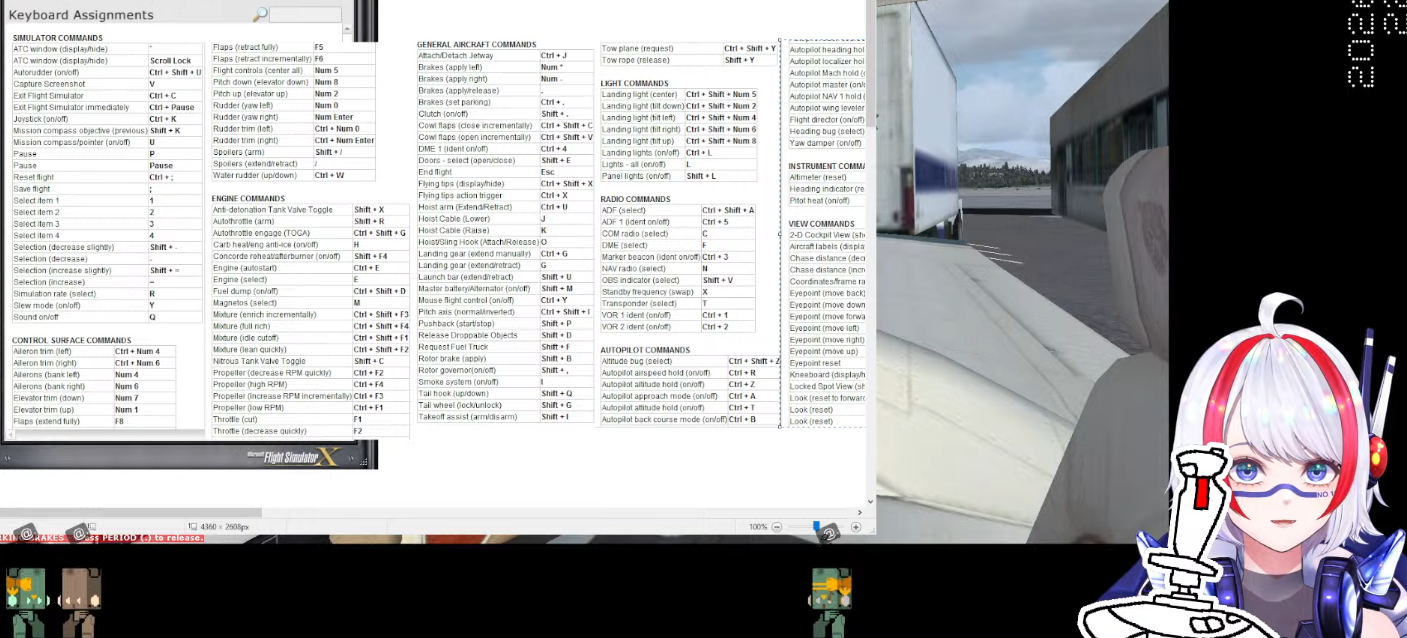This screenshot has width=1407, height=638.
Task: Click the ENGINE COMMANDS heading
Action: [248, 198]
